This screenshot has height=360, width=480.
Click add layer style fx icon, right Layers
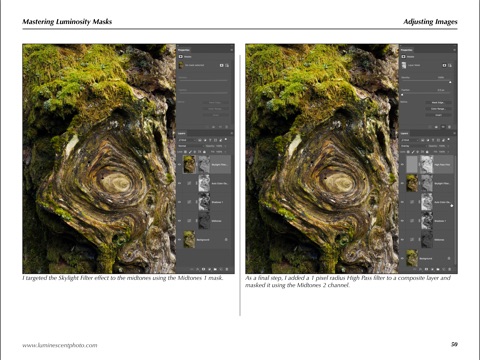click(x=421, y=269)
